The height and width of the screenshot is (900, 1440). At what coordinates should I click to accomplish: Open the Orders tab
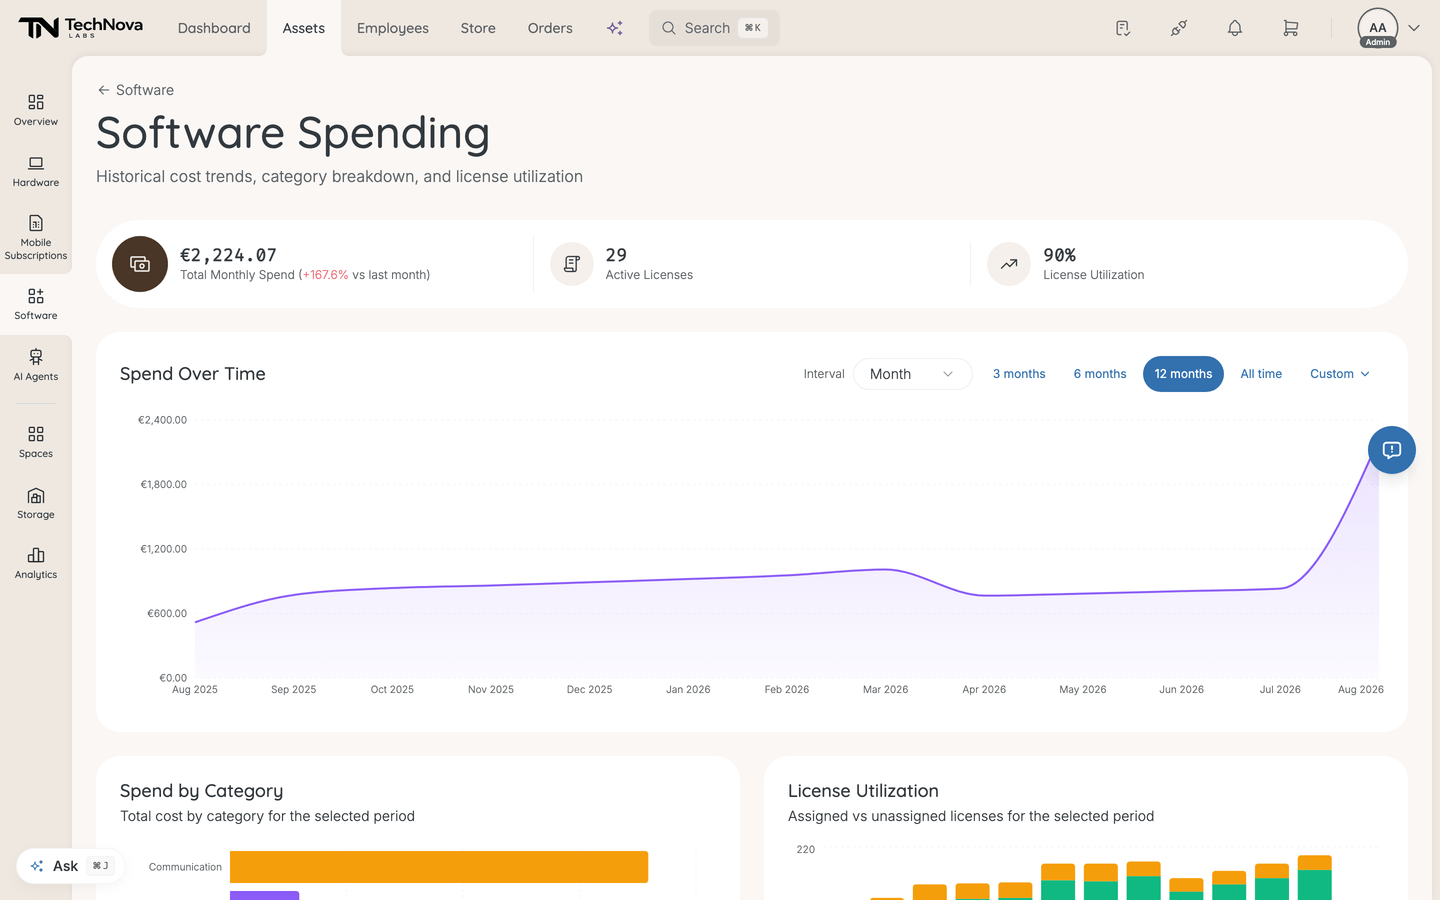(x=550, y=28)
